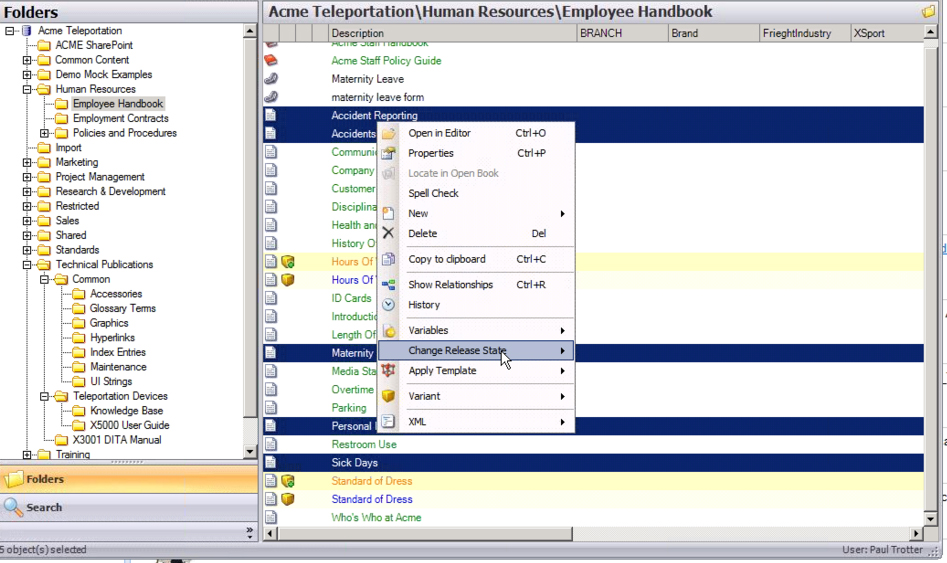
Task: Click the Copy to clipboard icon
Action: (x=389, y=259)
